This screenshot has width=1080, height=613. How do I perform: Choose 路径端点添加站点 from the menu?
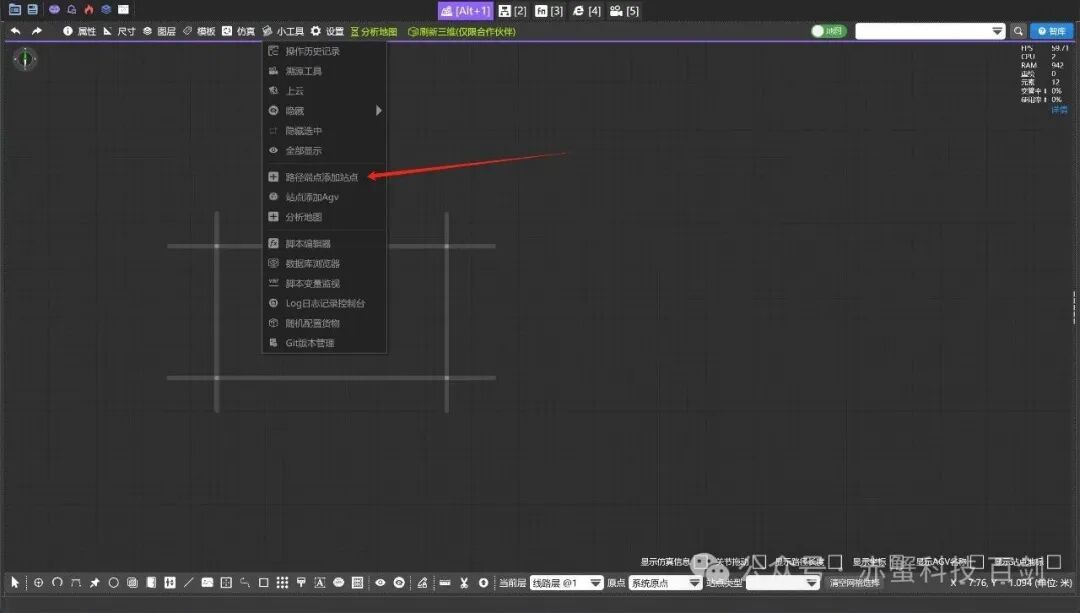(324, 177)
